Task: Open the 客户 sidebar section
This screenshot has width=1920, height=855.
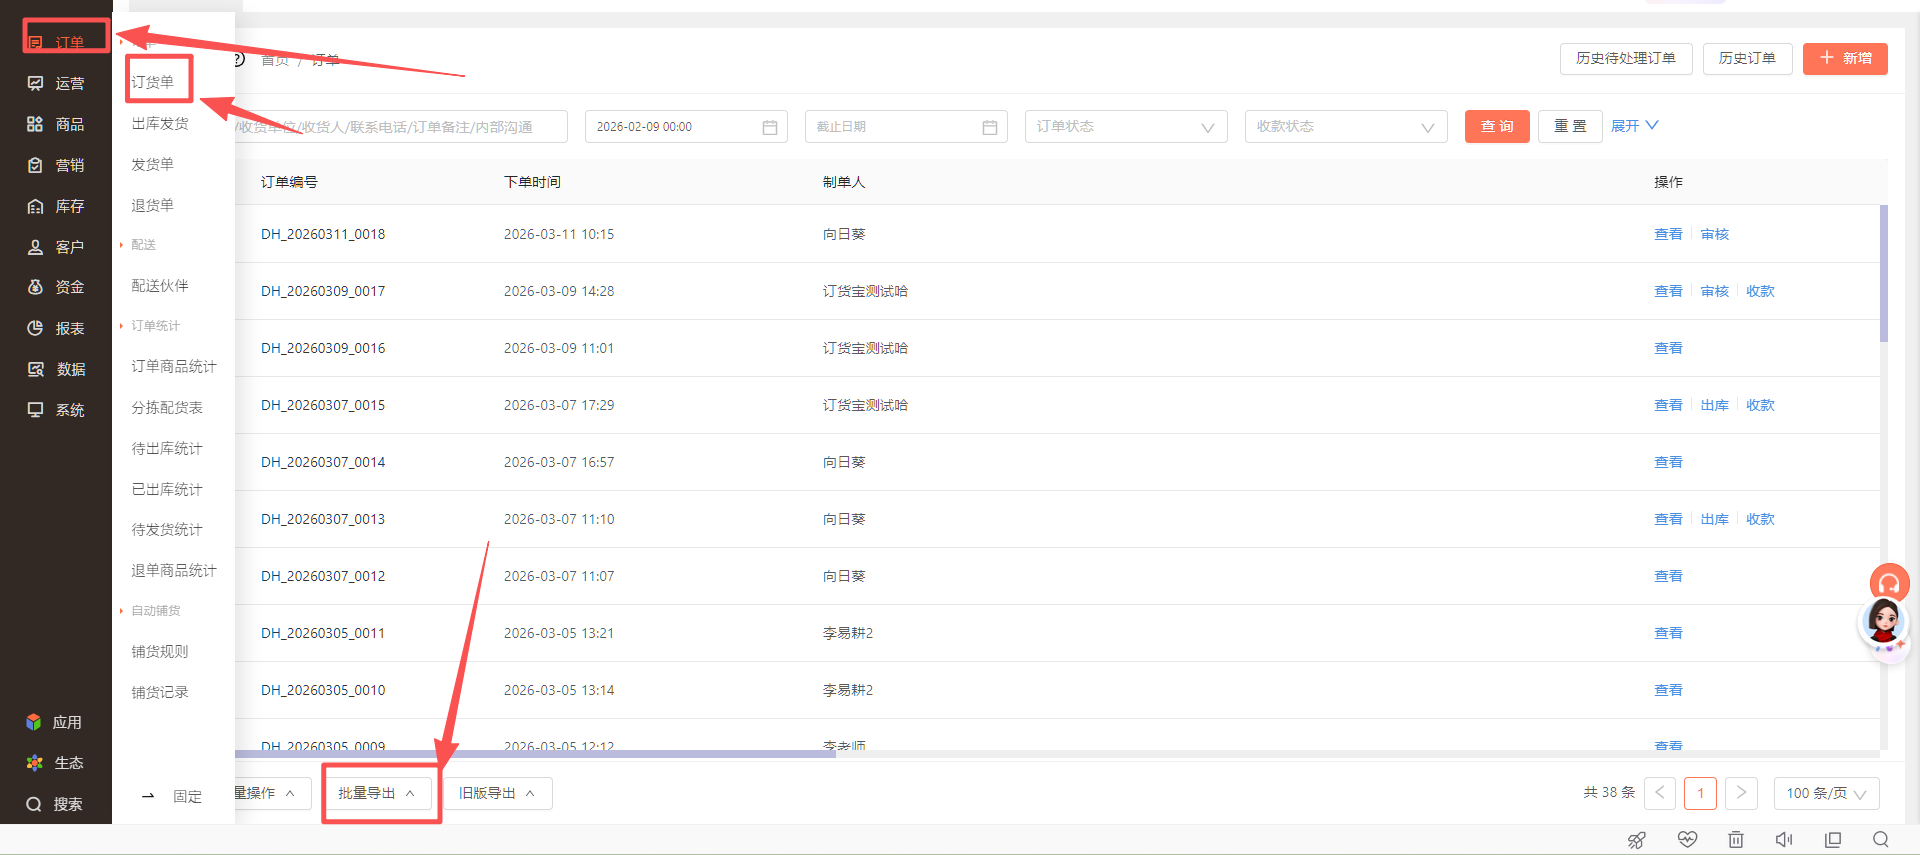Action: point(56,247)
